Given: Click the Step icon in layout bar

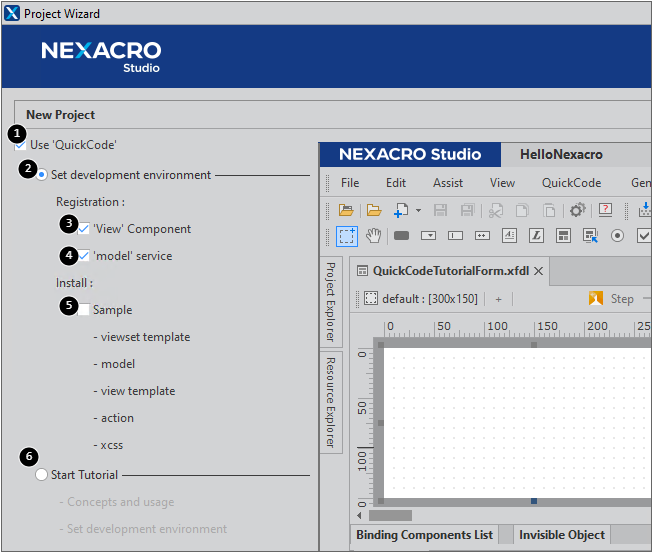Looking at the screenshot, I should pos(597,298).
